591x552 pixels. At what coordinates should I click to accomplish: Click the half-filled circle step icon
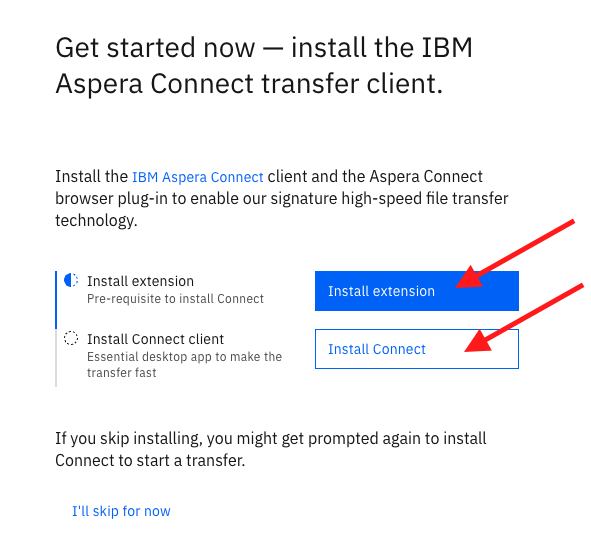click(71, 280)
